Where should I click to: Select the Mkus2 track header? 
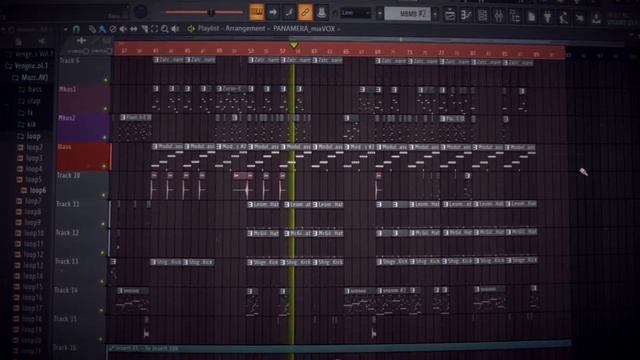pos(84,128)
